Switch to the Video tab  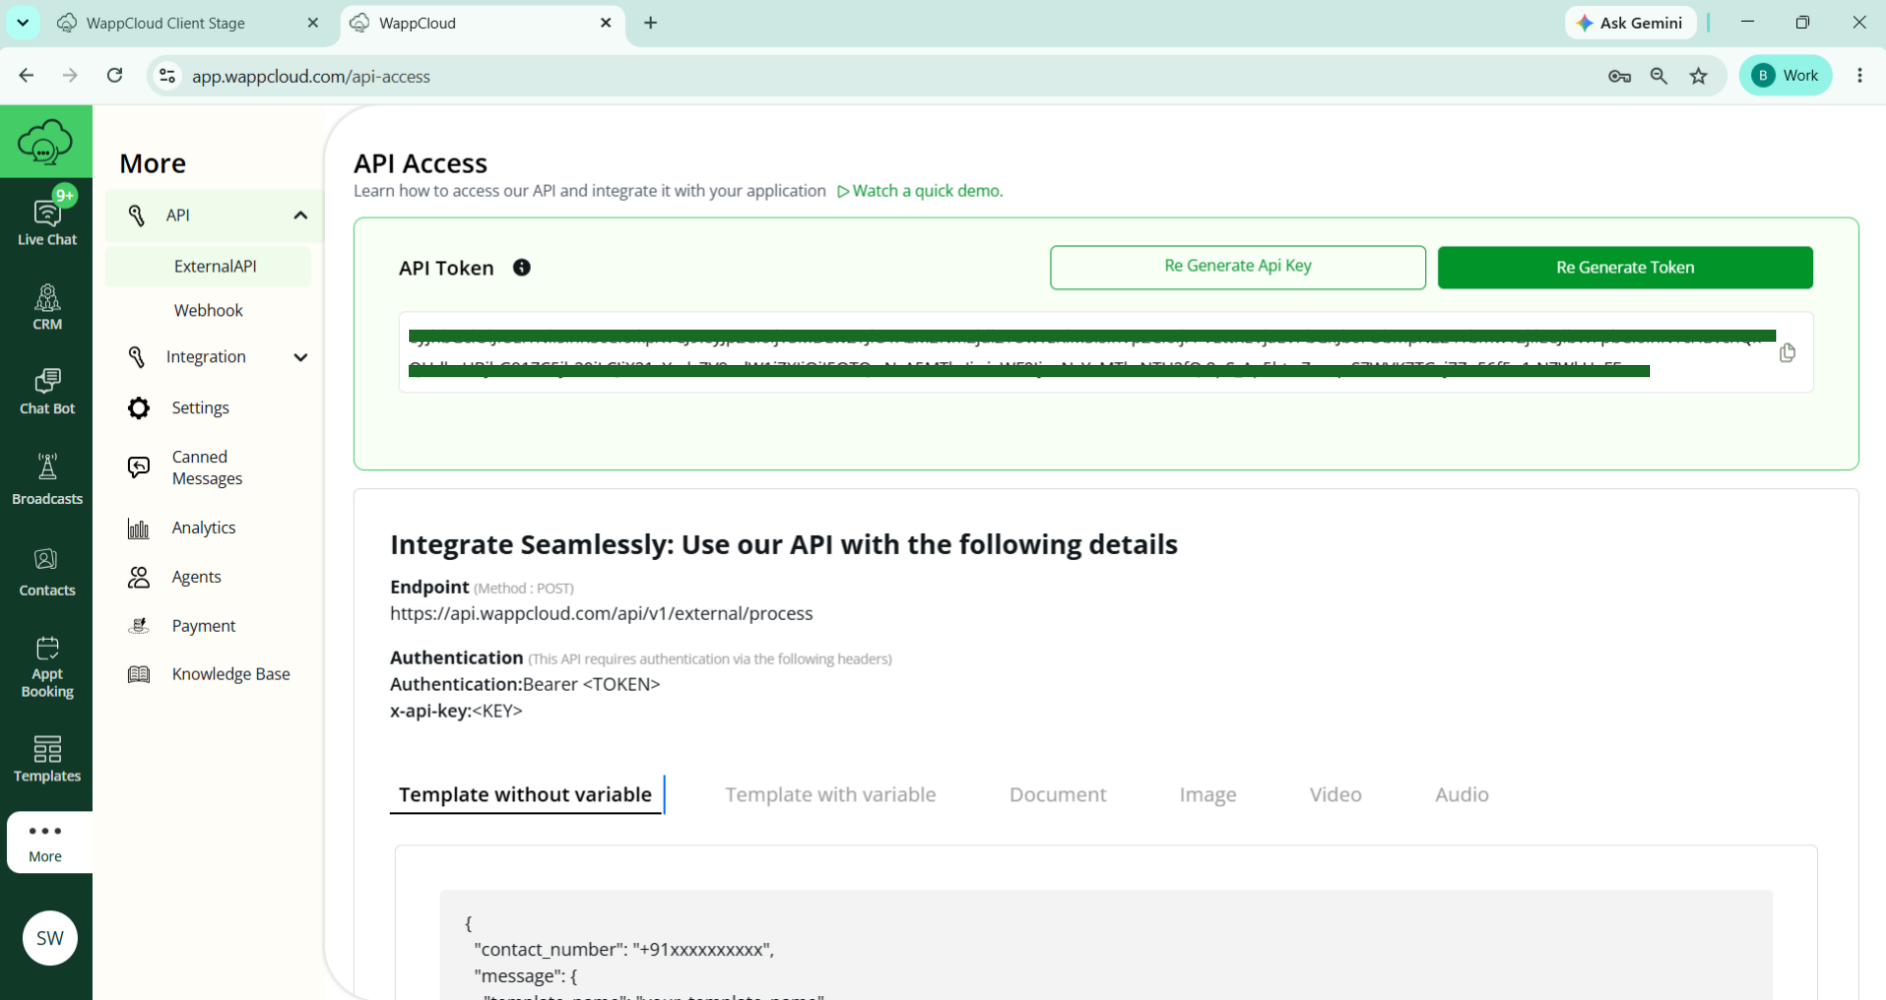[1335, 794]
